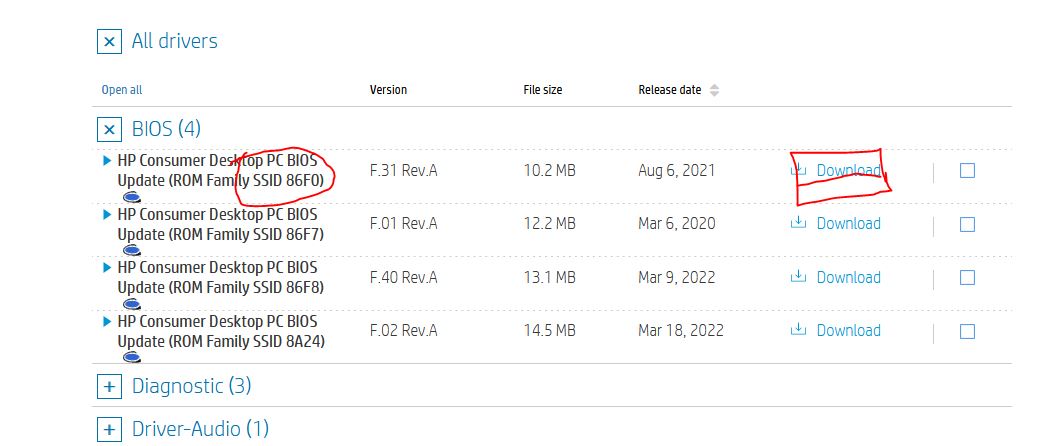Viewport: 1046px width, 446px height.
Task: Click blue disc icon under SSID 8A24 entry
Action: coord(131,357)
